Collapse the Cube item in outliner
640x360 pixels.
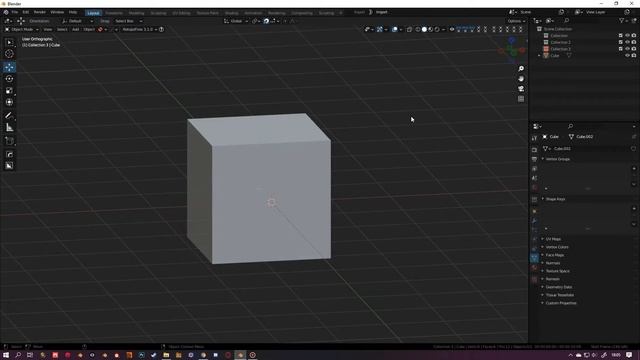pos(540,56)
